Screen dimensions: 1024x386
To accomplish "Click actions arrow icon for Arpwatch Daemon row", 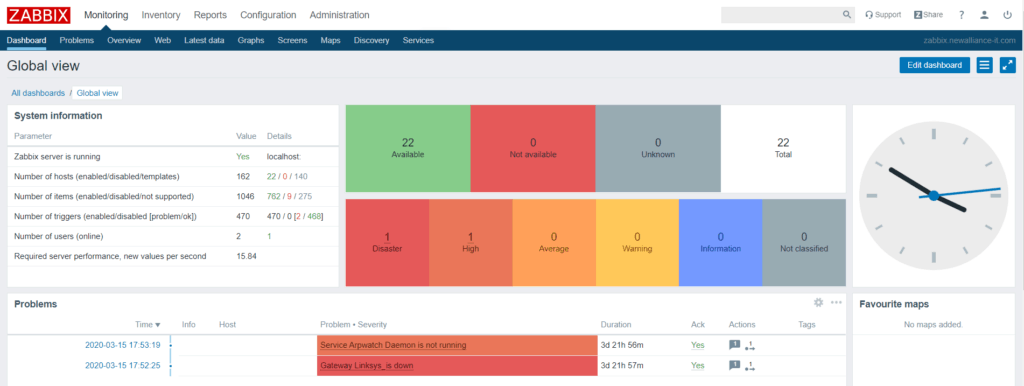I will coord(750,346).
